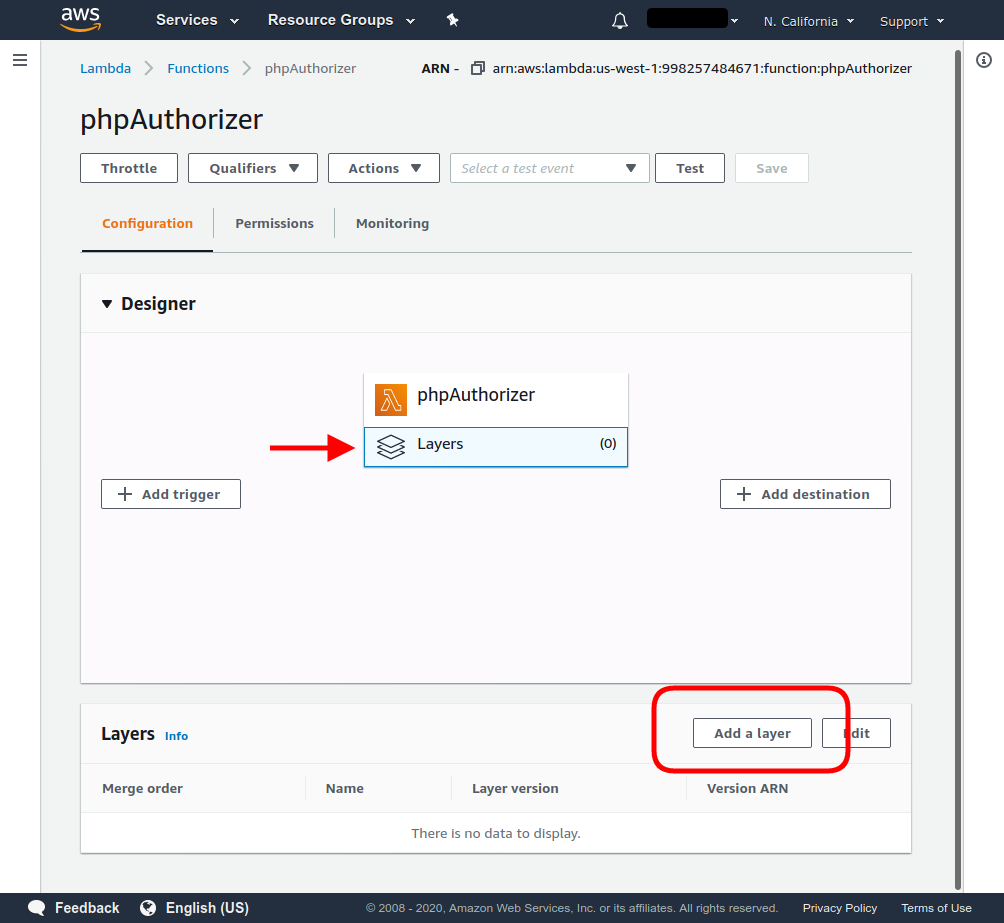Open the notifications bell icon
Viewport: 1004px width, 923px height.
click(x=620, y=21)
